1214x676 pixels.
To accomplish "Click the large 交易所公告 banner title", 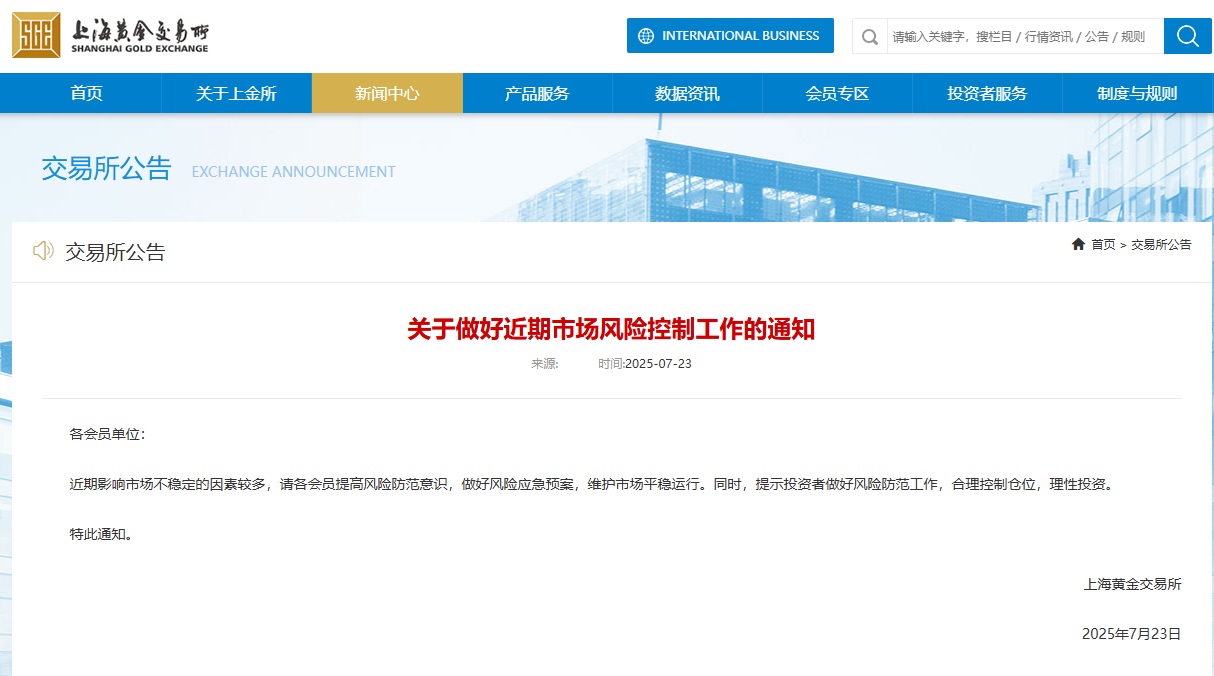I will pos(106,168).
